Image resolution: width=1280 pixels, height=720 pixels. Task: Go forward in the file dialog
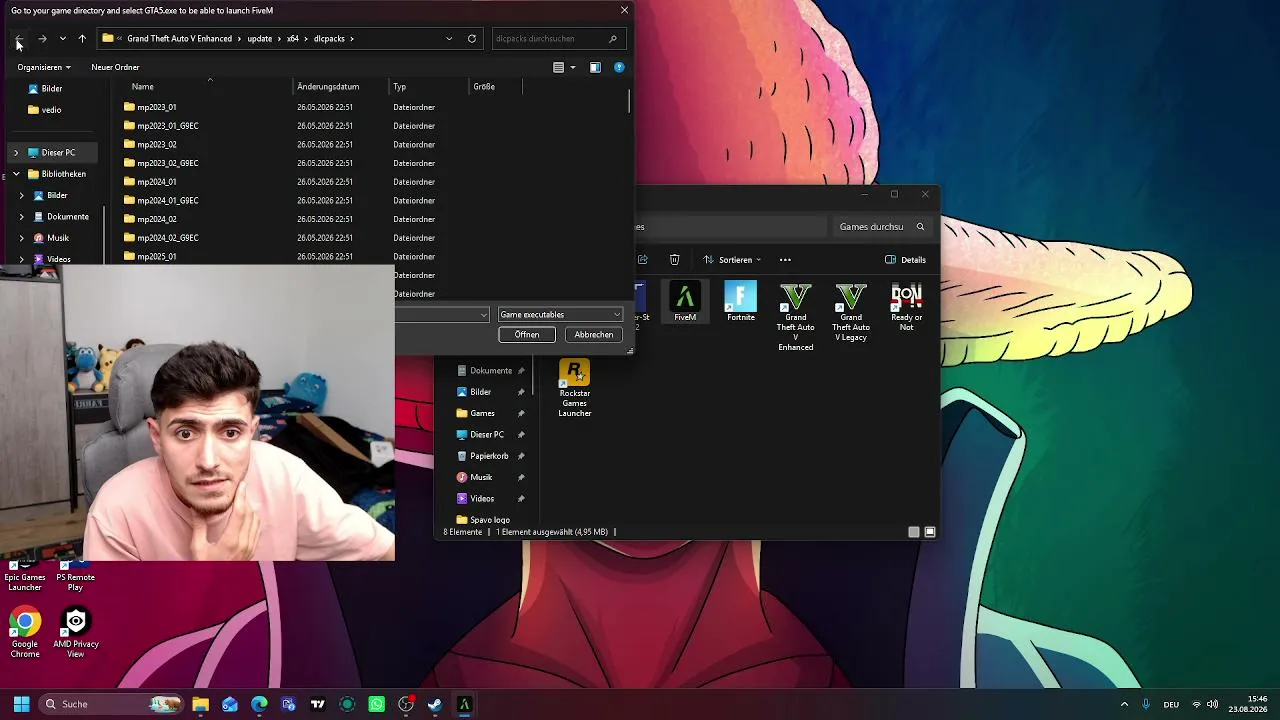point(42,39)
